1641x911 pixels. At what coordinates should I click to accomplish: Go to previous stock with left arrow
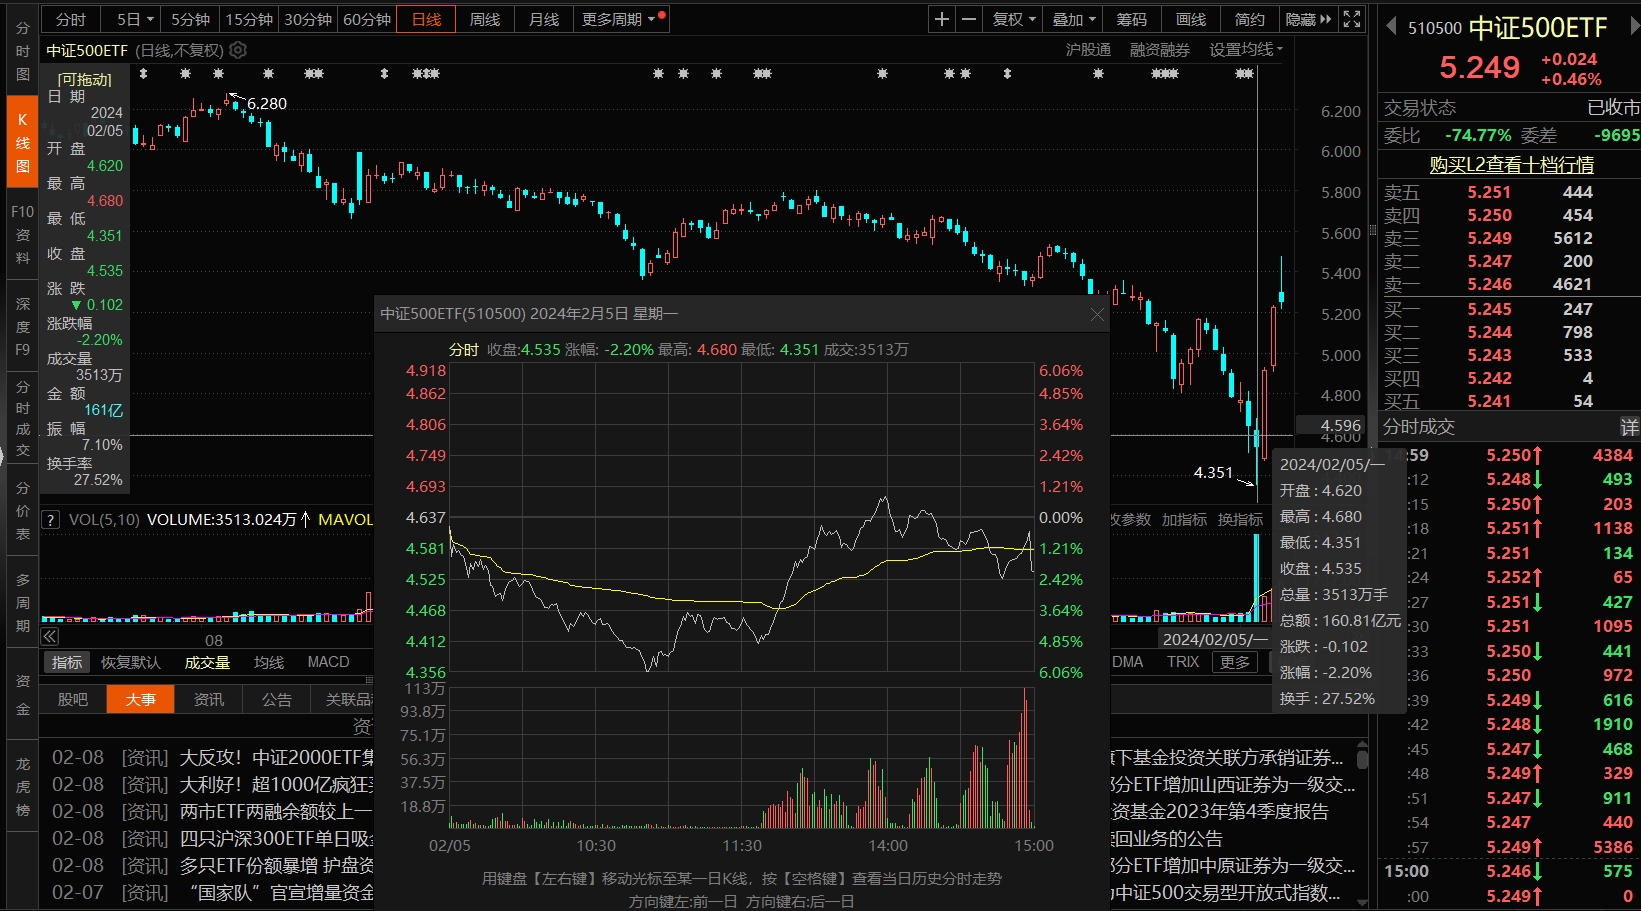pyautogui.click(x=1390, y=27)
